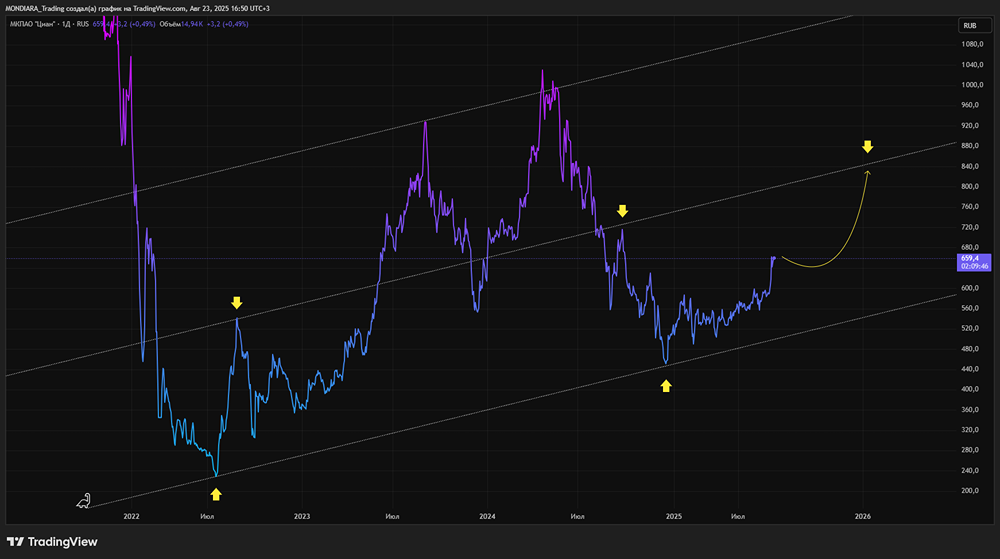Select the yellow down arrow above the autumn 2024 peak
Viewport: 1000px width, 559px height.
click(622, 211)
